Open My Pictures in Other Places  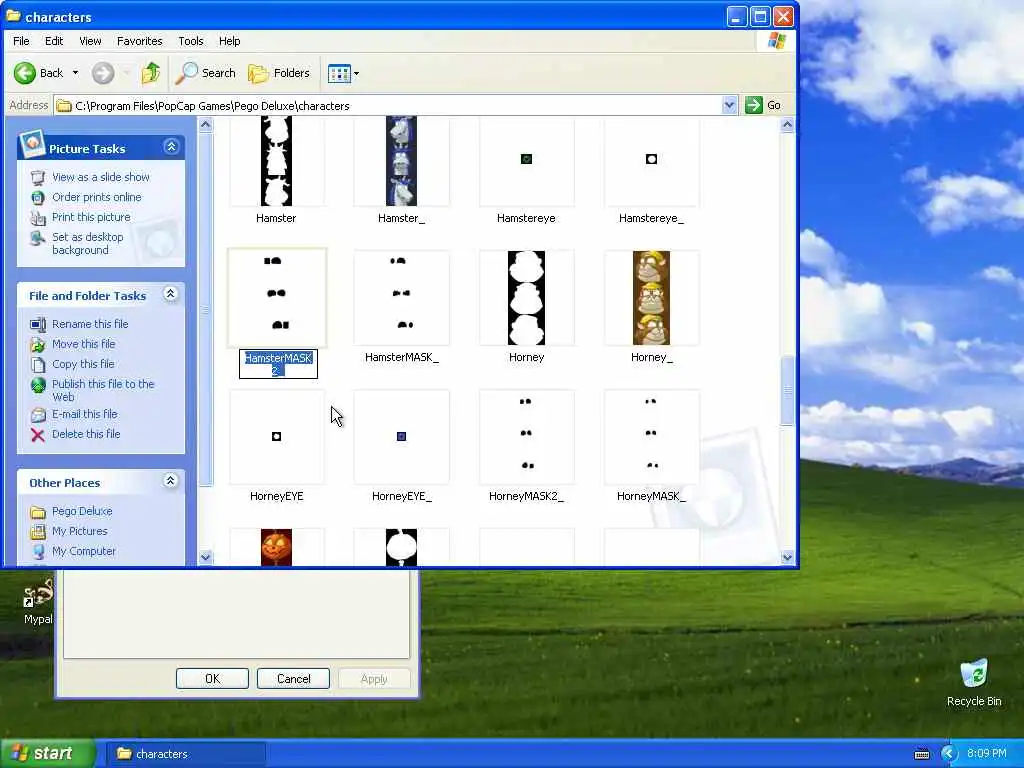coord(80,532)
